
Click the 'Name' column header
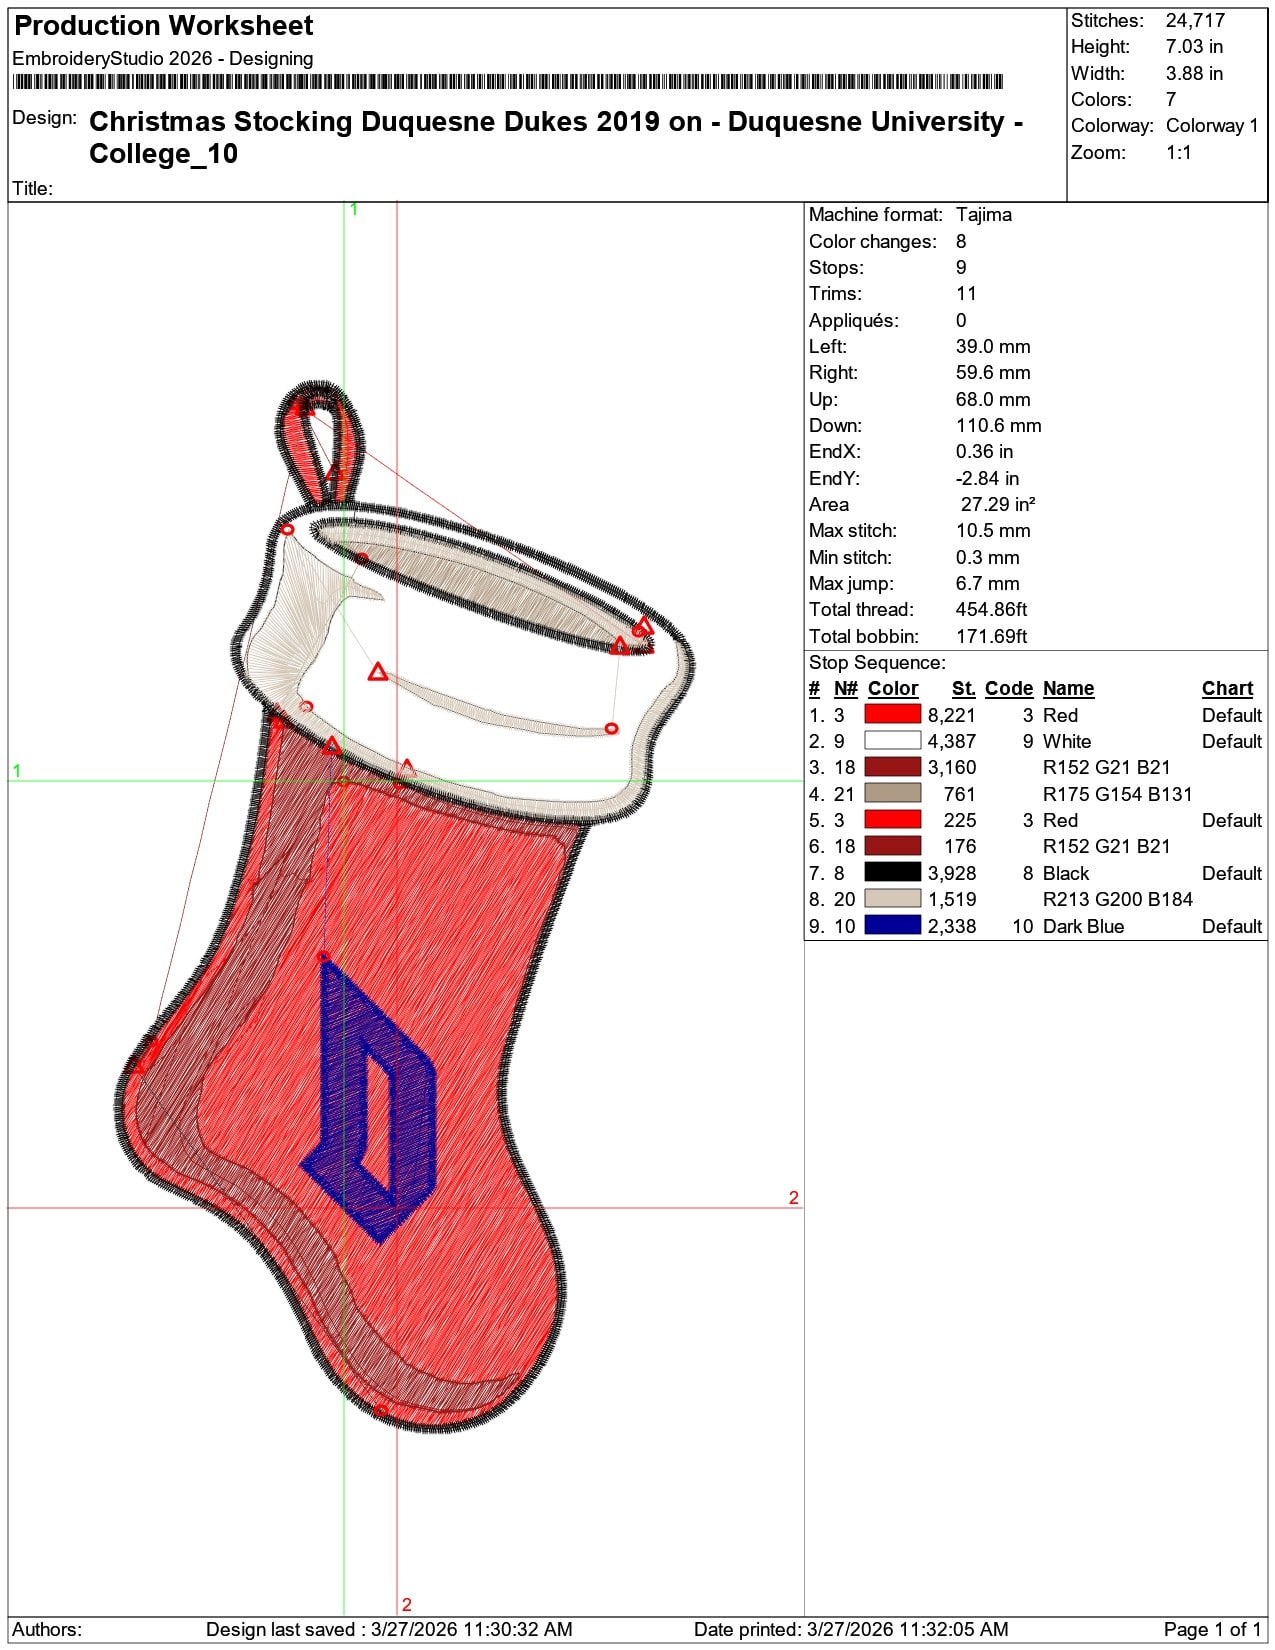pos(1068,688)
